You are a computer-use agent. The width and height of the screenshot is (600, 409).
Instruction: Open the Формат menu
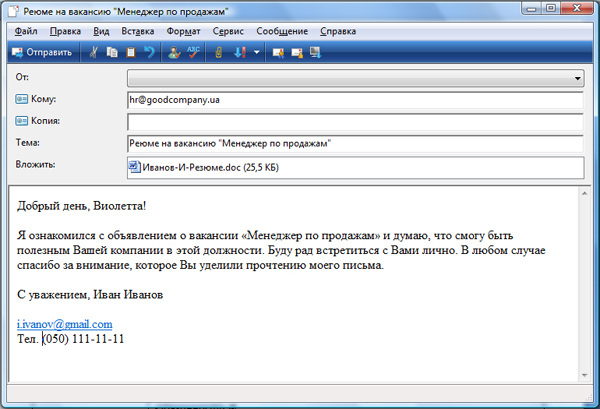(183, 31)
